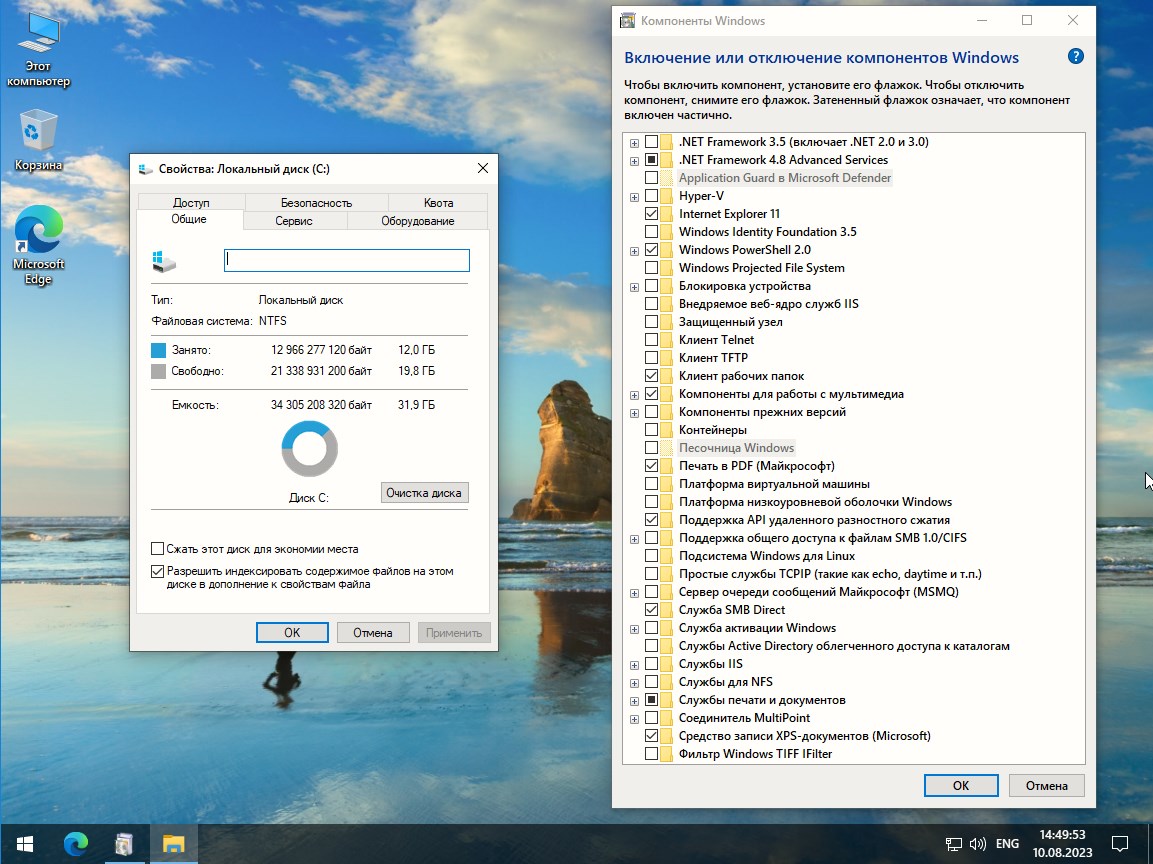Viewport: 1153px width, 864px height.
Task: Open the Сервис tab
Action: point(294,221)
